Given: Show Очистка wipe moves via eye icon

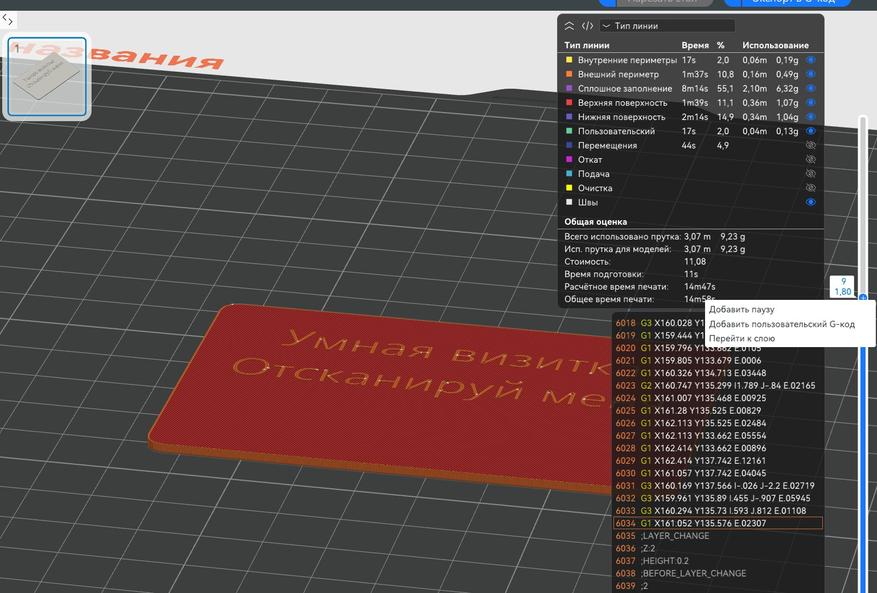Looking at the screenshot, I should [x=811, y=188].
